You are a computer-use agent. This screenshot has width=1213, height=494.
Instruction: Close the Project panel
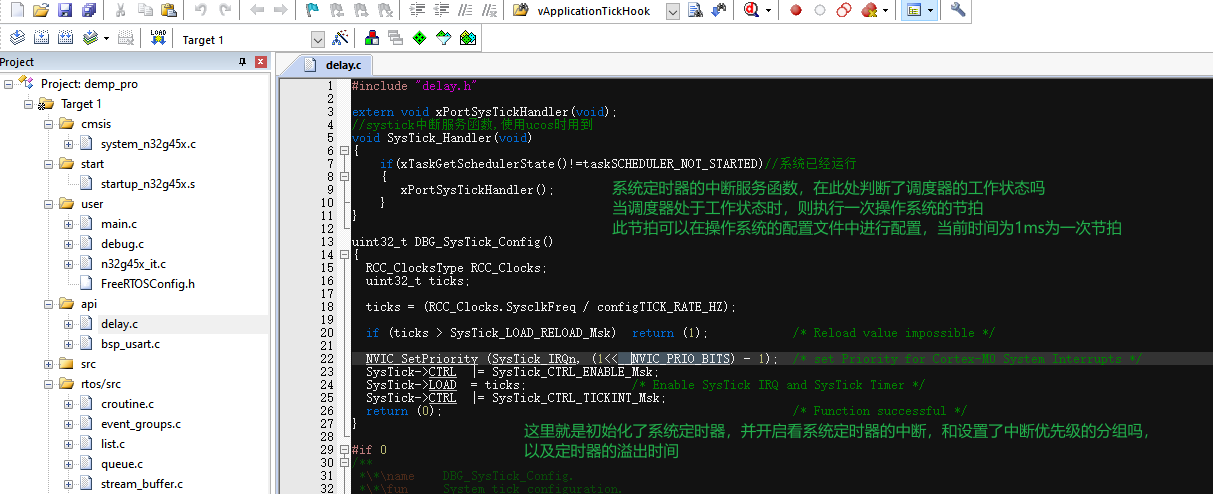pos(261,62)
